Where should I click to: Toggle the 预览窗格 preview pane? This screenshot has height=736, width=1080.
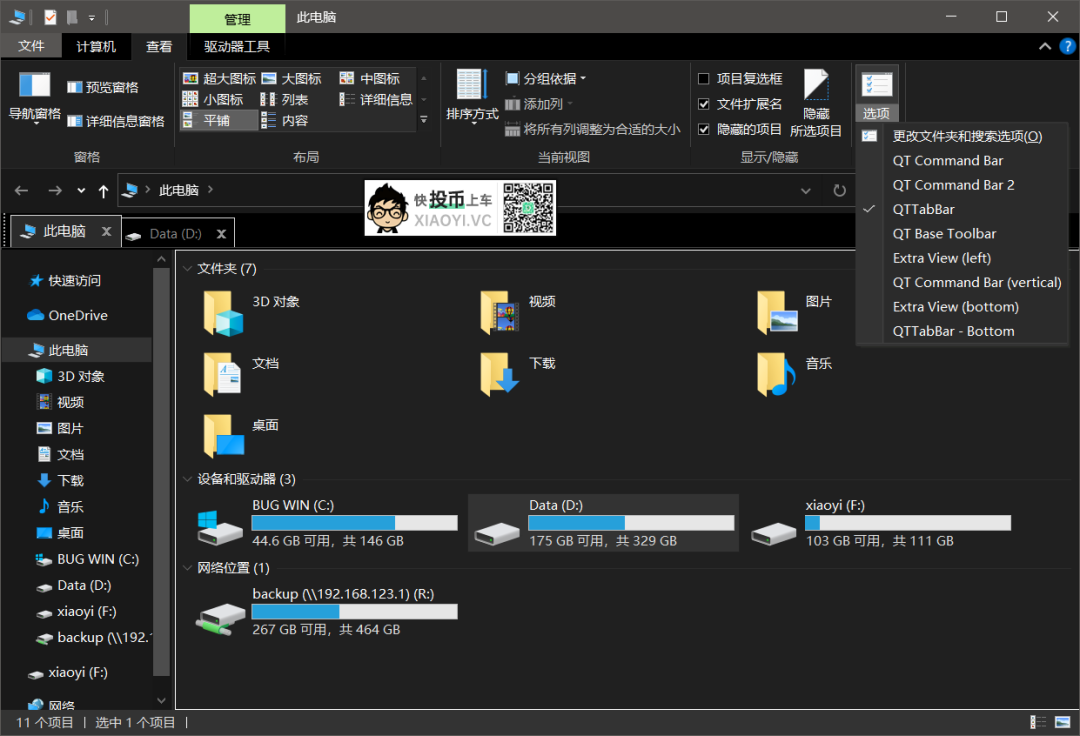(x=103, y=87)
